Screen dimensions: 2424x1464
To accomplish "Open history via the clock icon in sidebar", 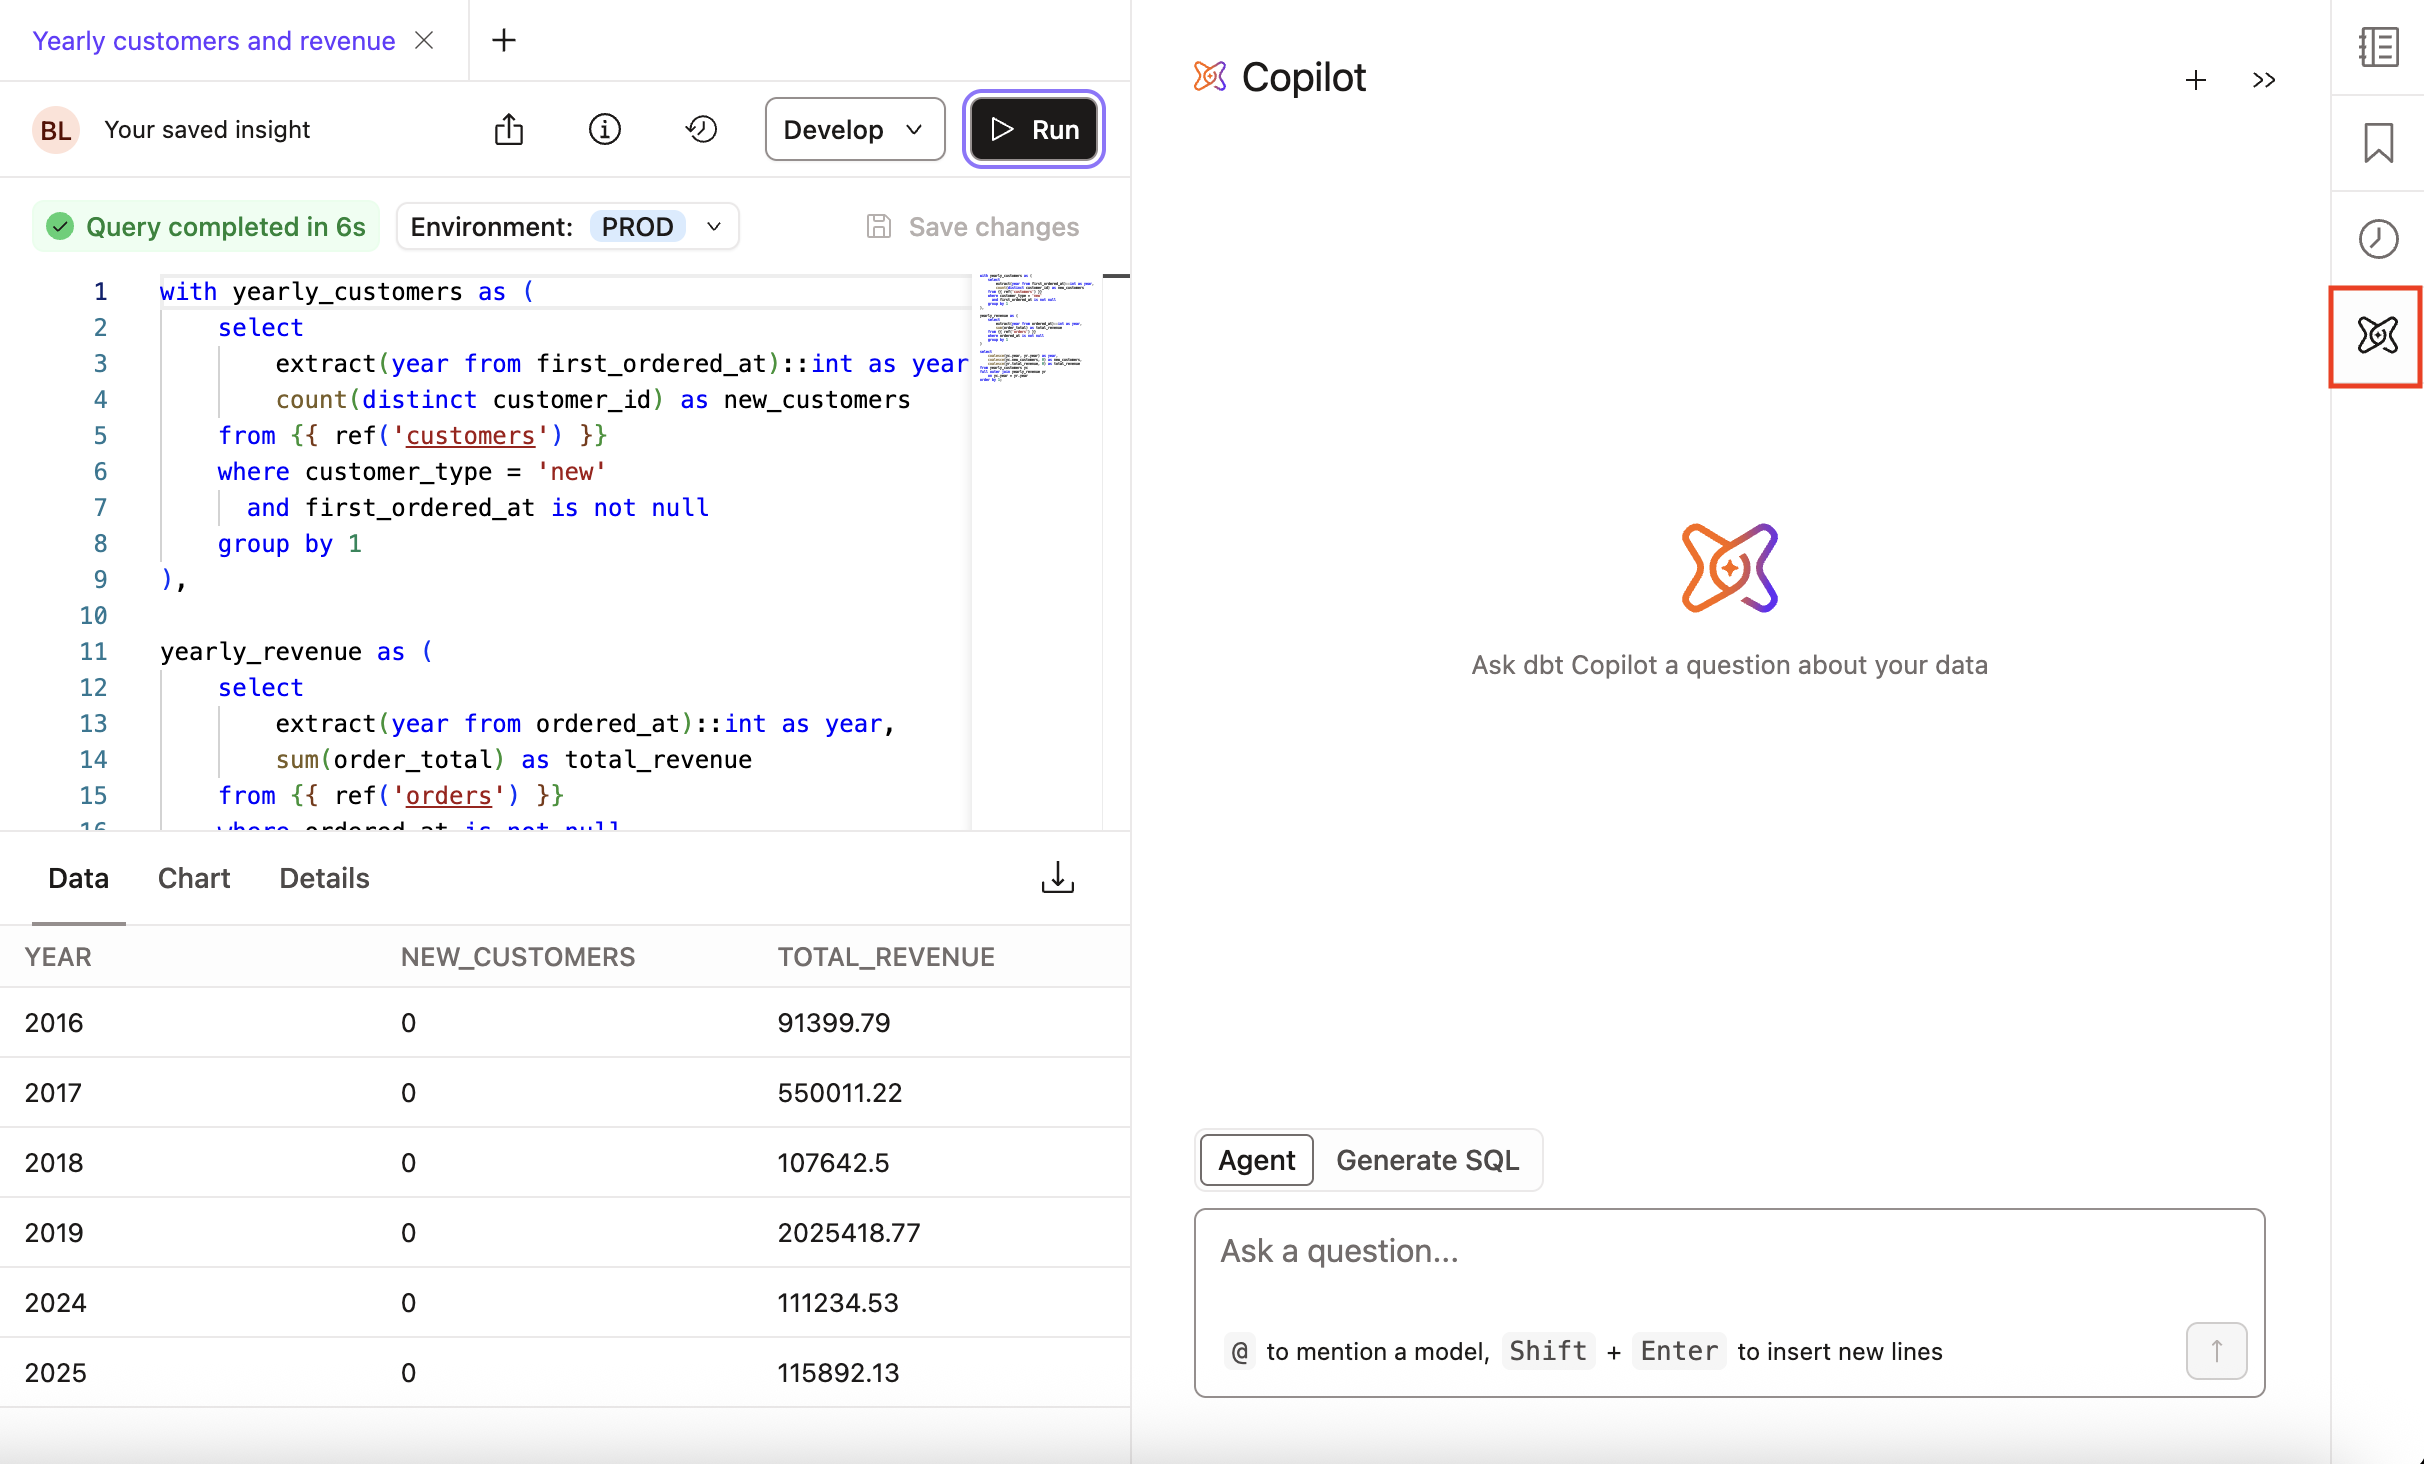I will click(x=2377, y=238).
